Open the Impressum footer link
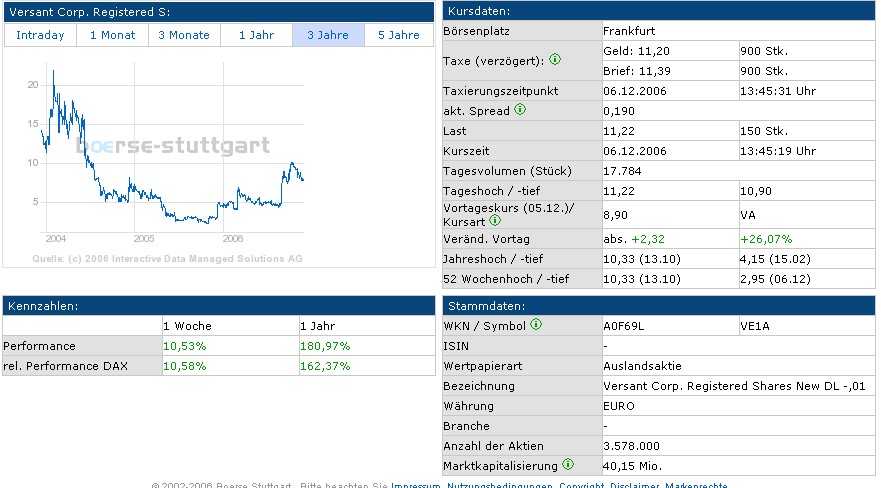 pyautogui.click(x=416, y=485)
